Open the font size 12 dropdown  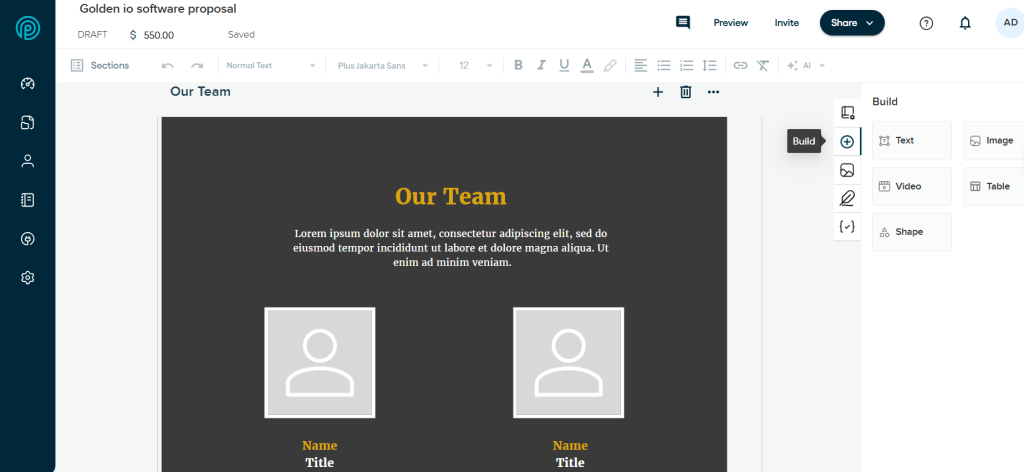(x=475, y=65)
